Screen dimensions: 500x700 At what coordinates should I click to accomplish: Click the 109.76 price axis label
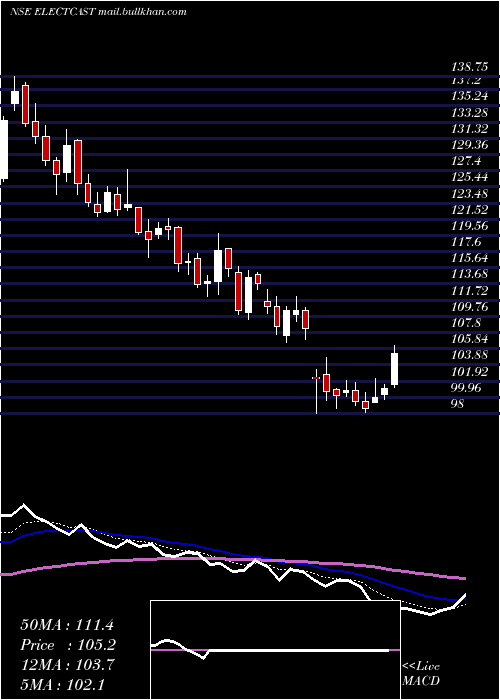(x=470, y=307)
